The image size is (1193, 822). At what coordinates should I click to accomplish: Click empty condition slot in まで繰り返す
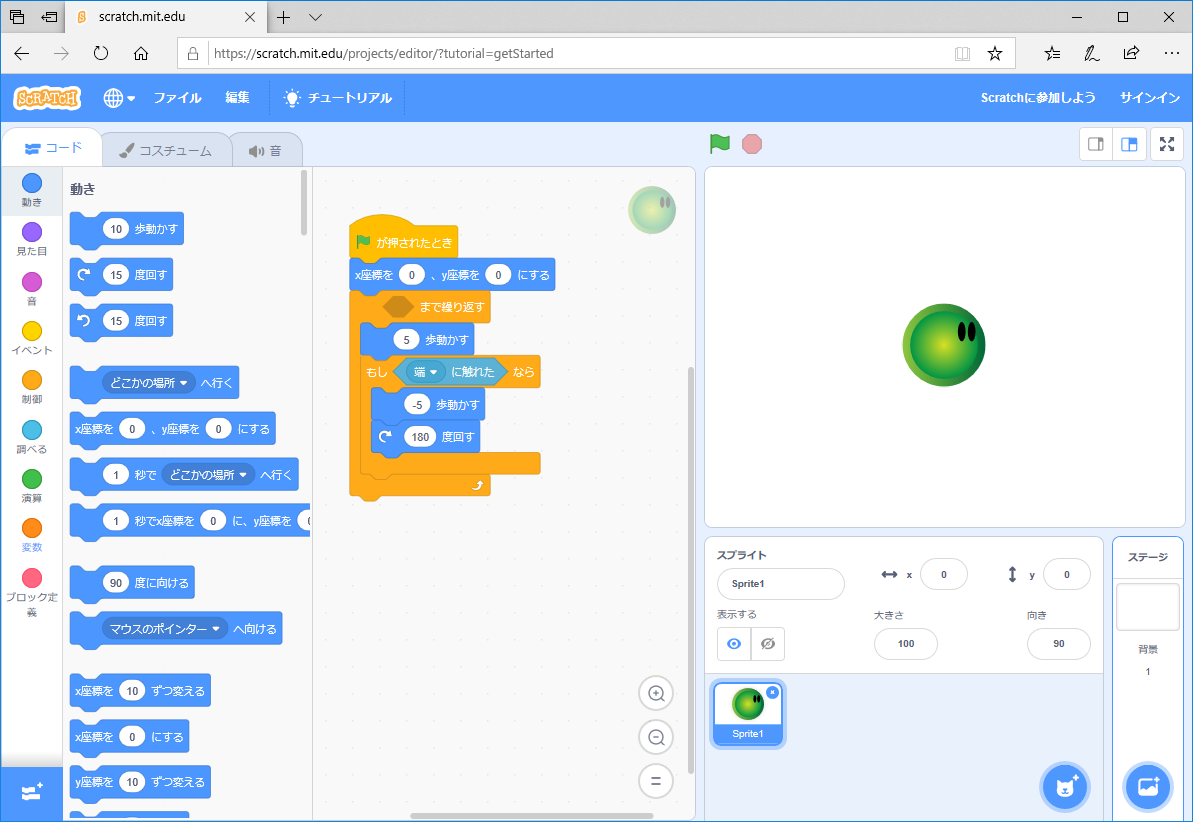tap(398, 307)
